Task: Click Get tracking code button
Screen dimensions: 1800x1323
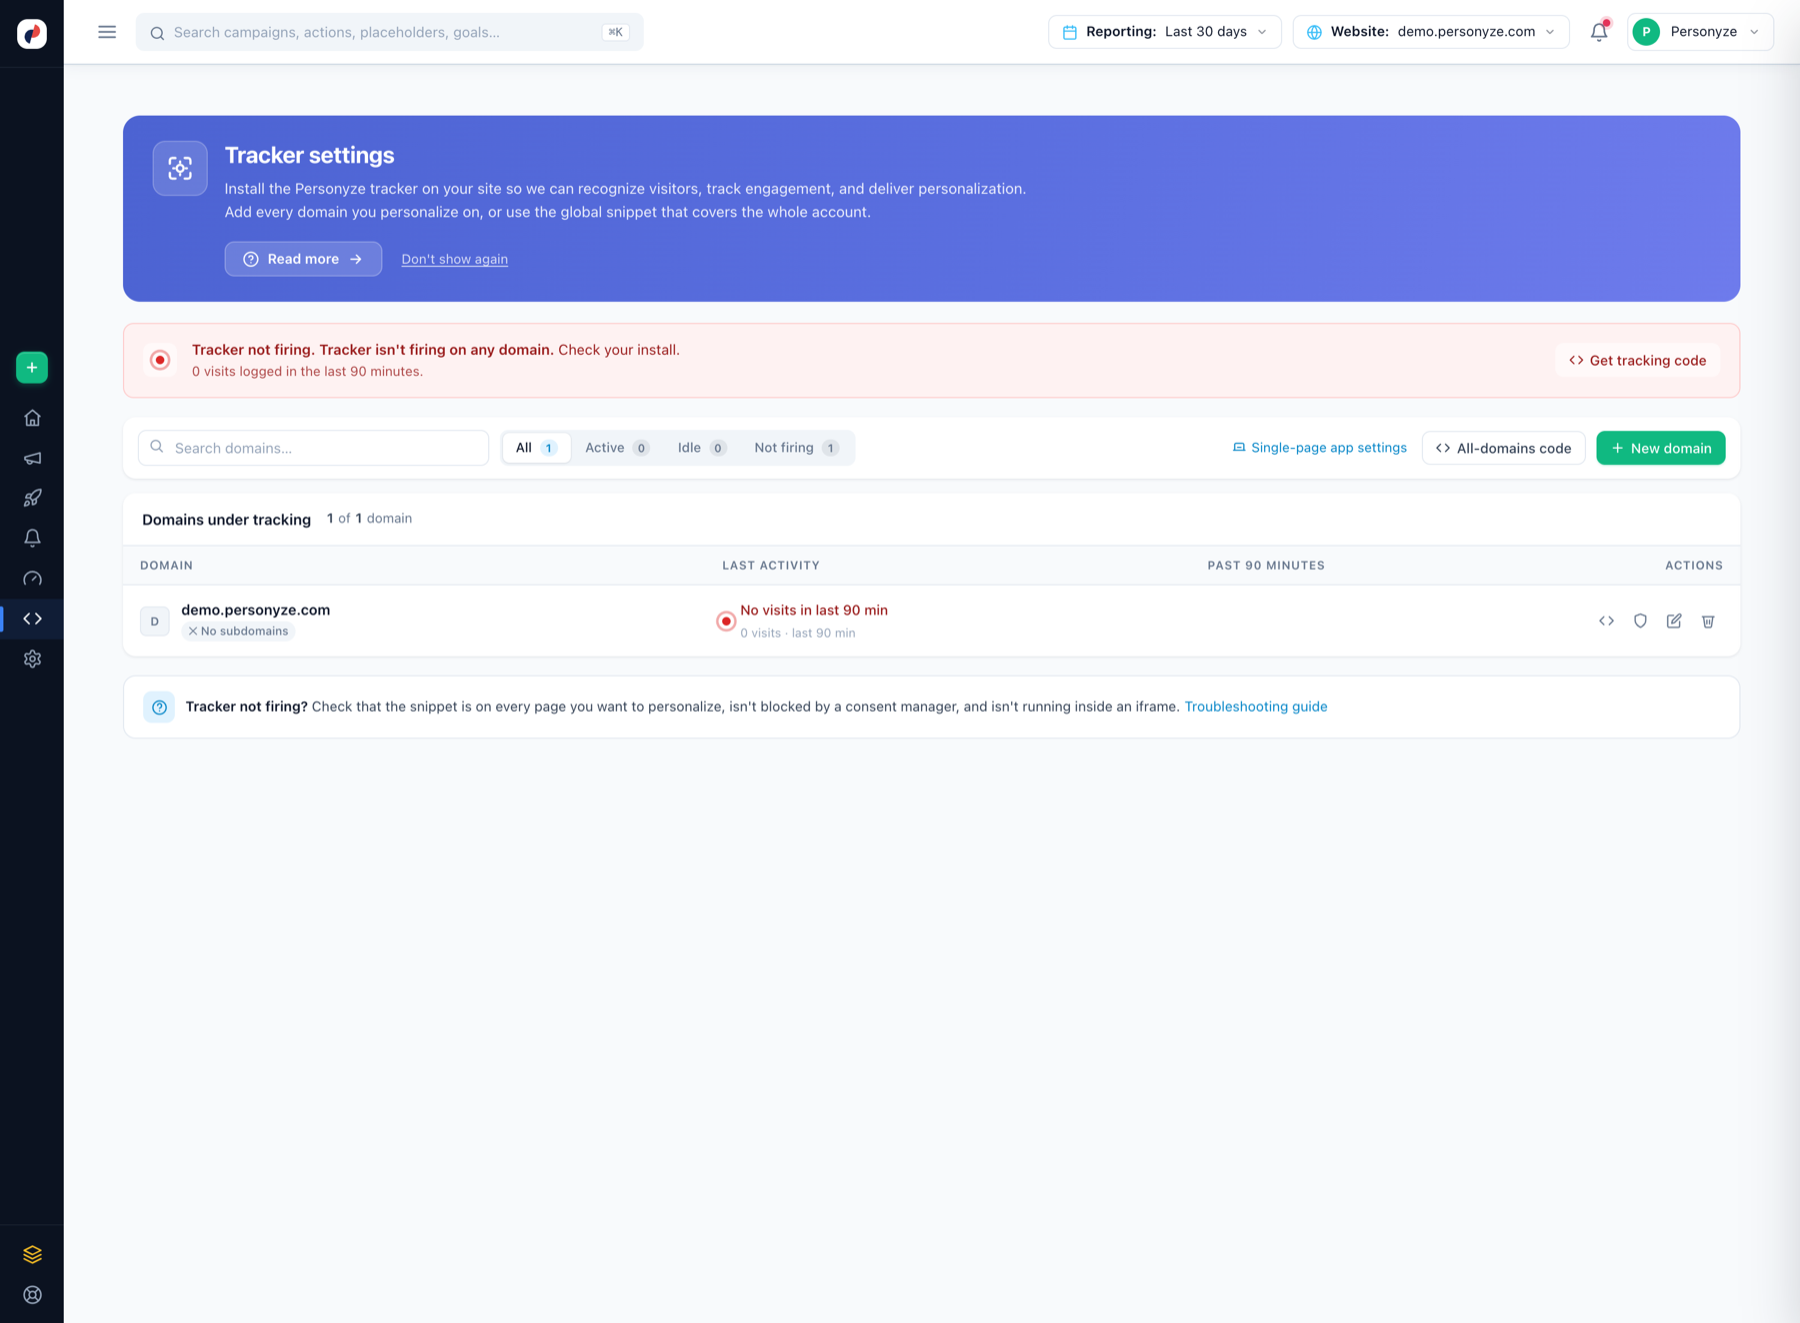Action: click(x=1637, y=361)
